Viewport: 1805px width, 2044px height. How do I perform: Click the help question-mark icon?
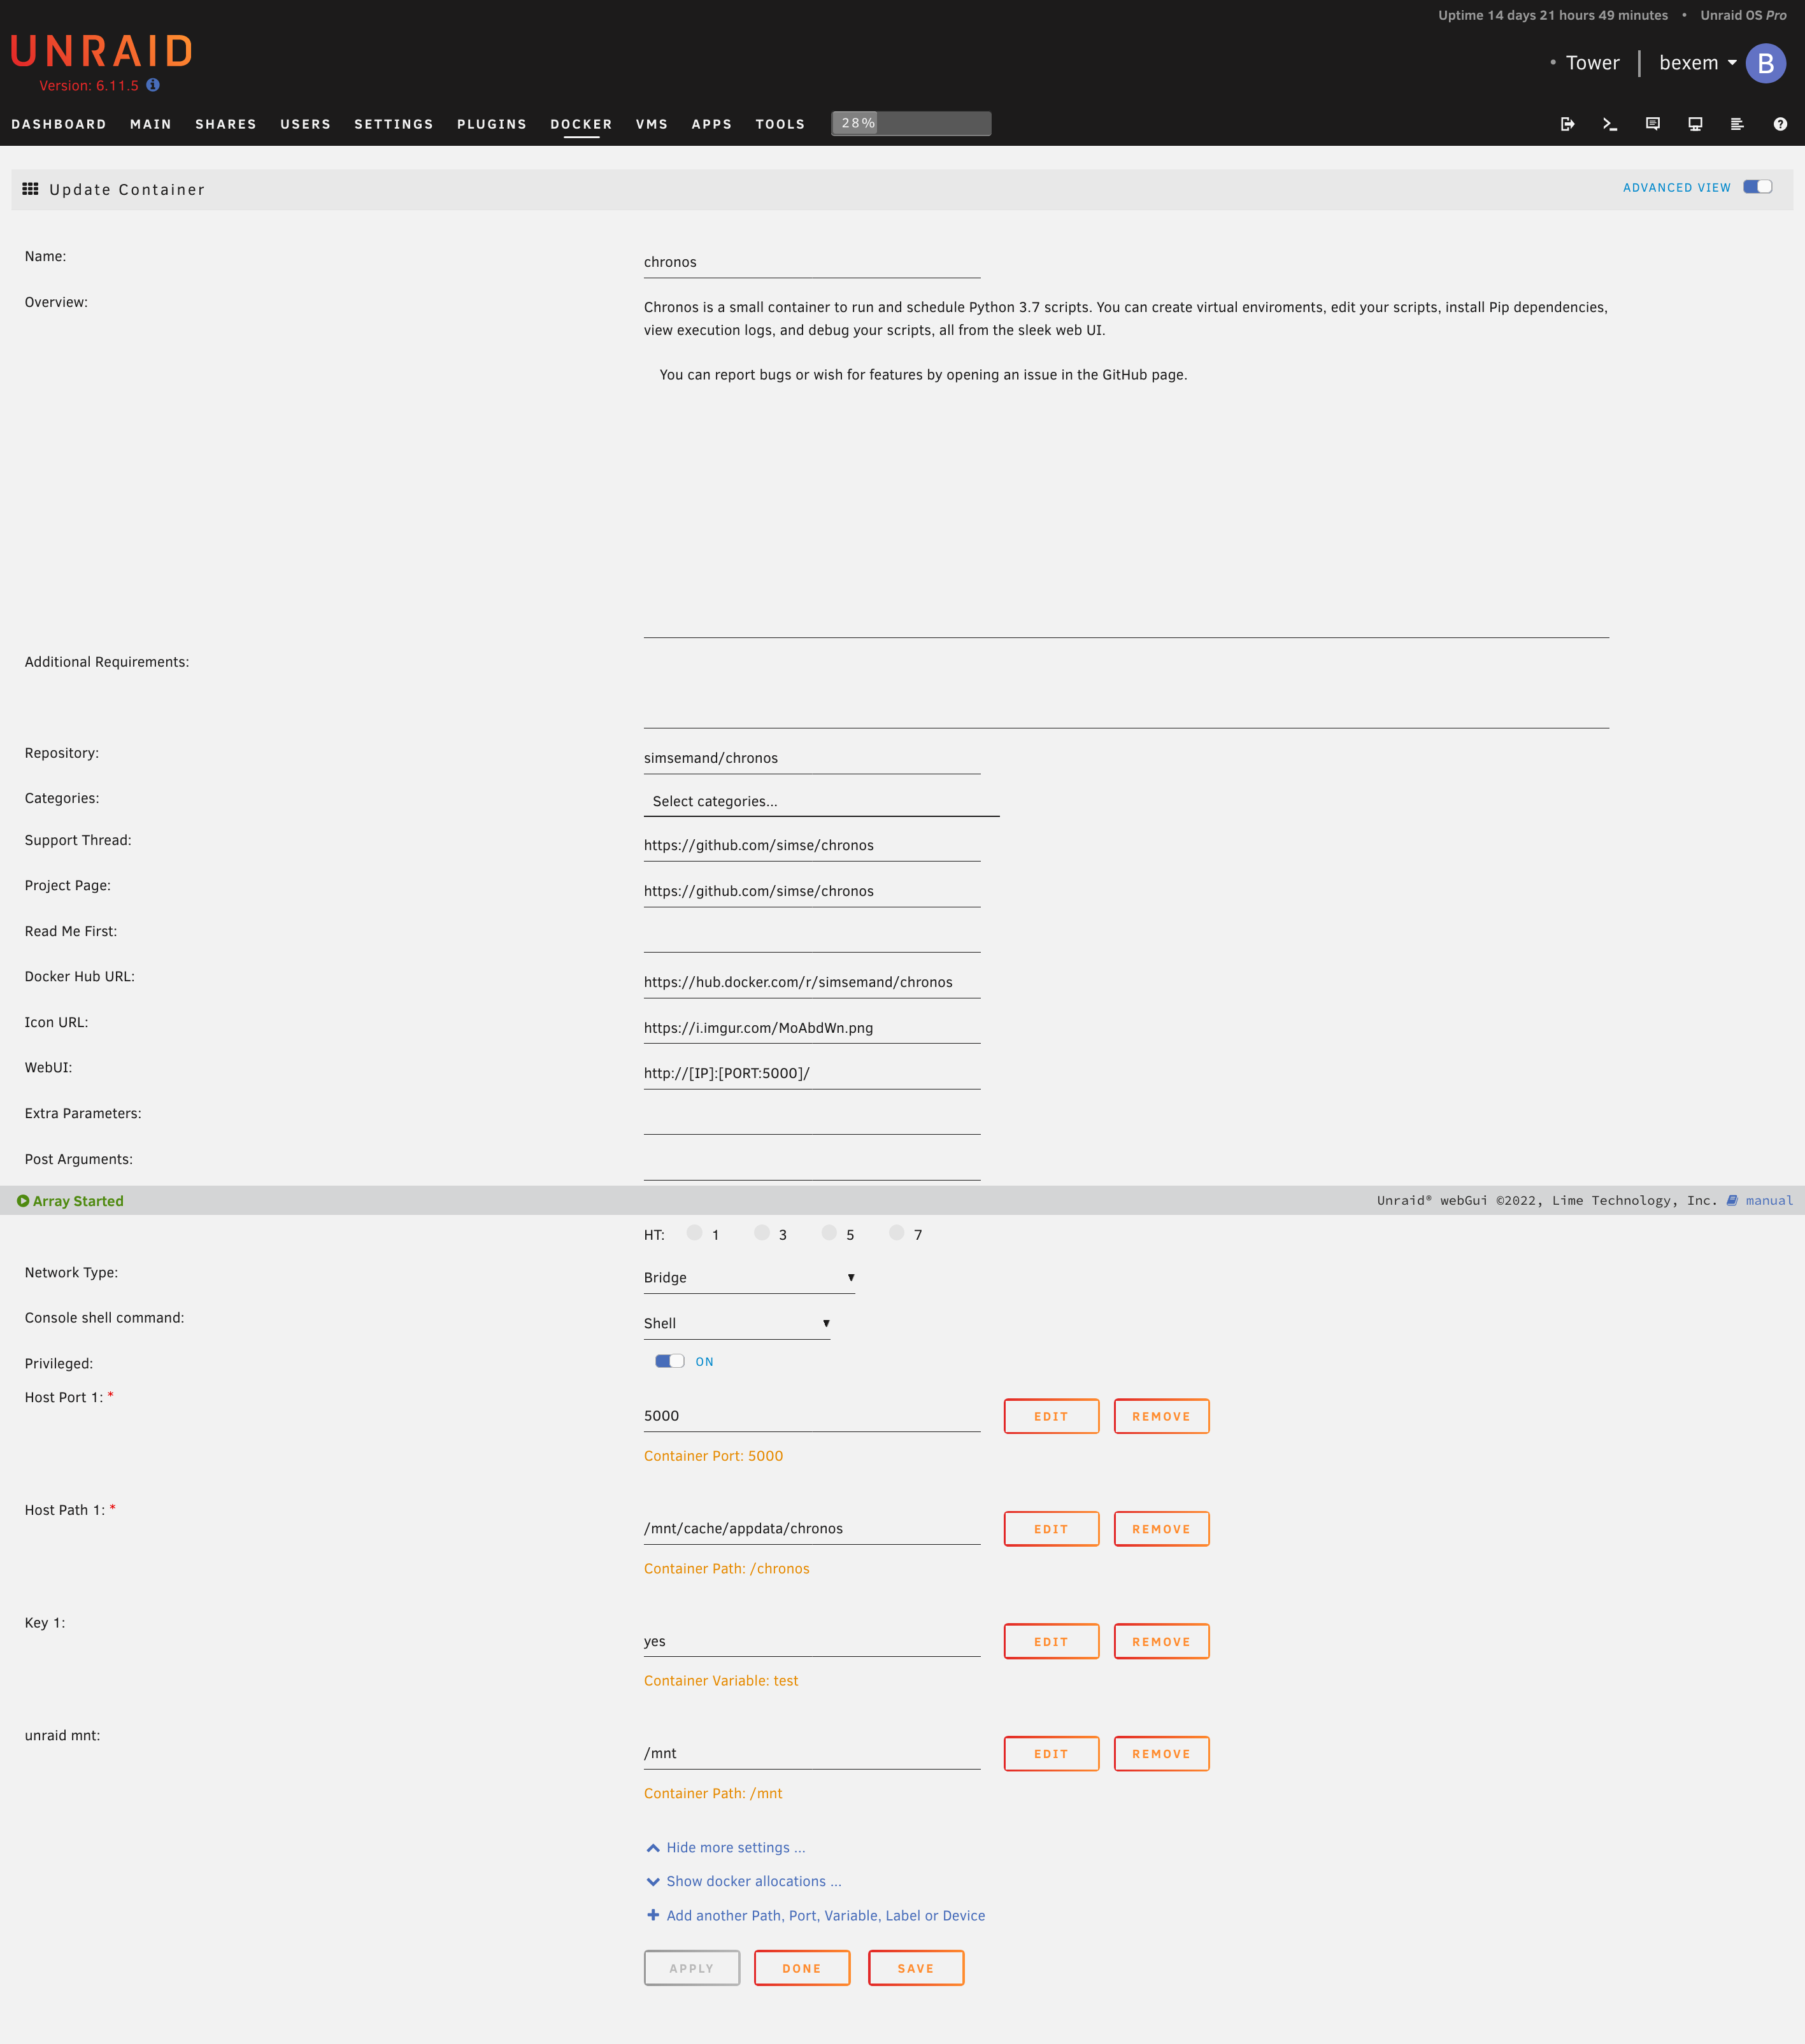(x=1781, y=124)
